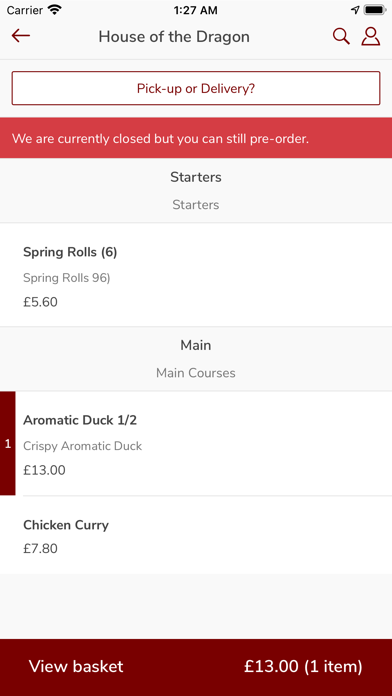Tap the back arrow icon

point(21,36)
